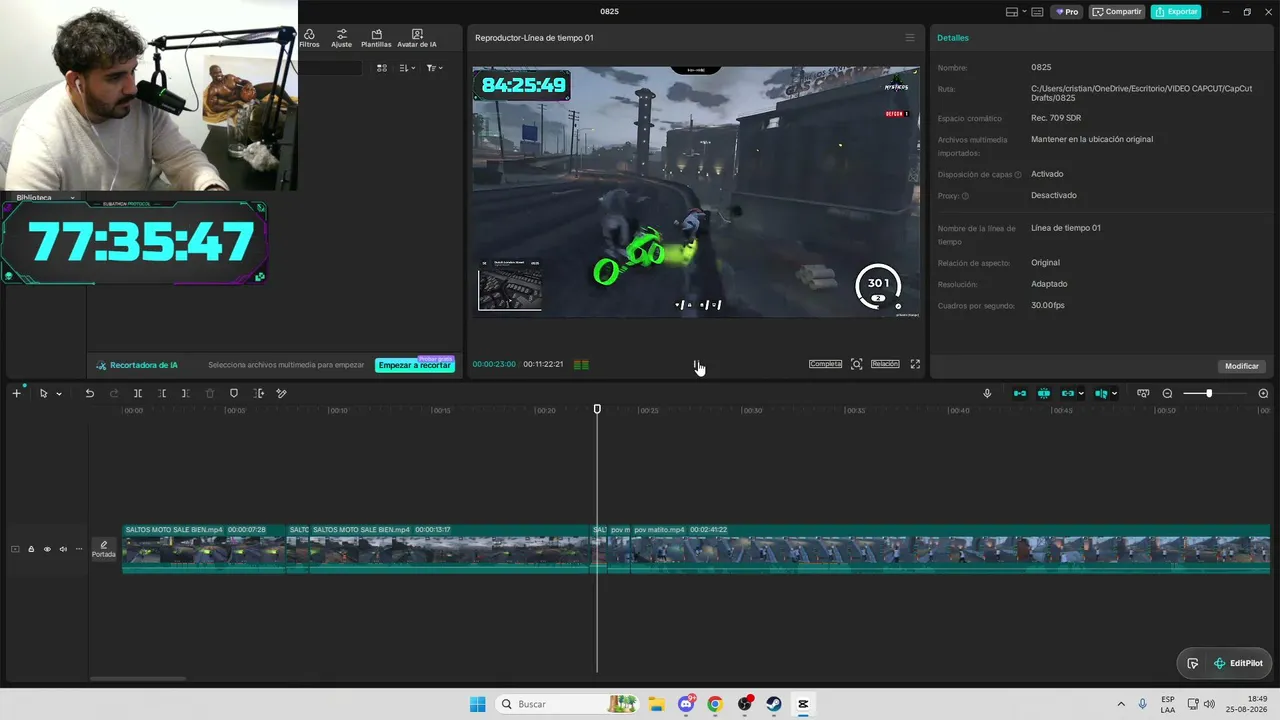Image resolution: width=1280 pixels, height=720 pixels.
Task: Delete left of playhead
Action: click(162, 393)
